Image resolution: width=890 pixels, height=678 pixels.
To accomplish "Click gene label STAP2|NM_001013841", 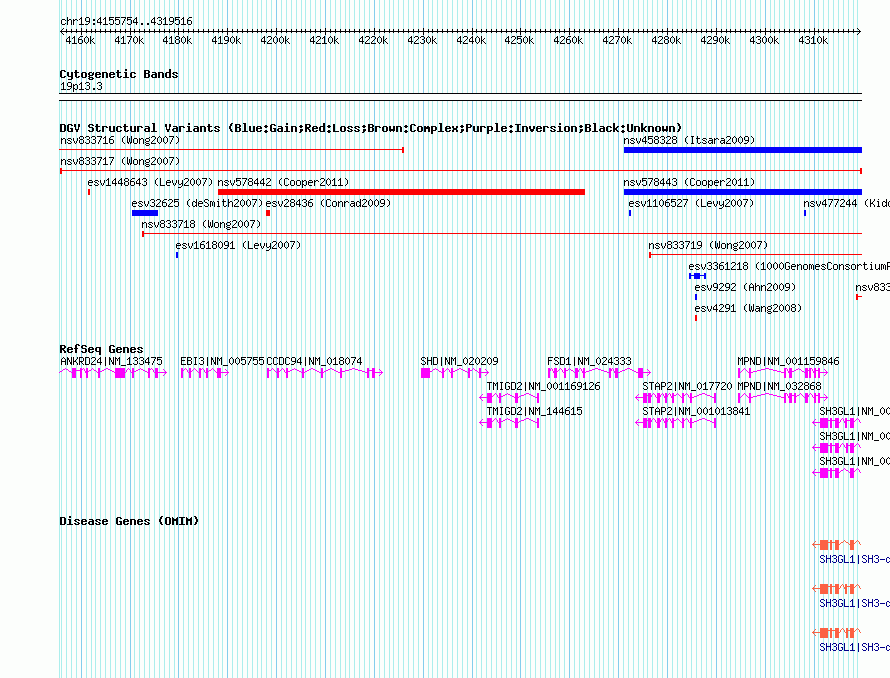I will 696,411.
